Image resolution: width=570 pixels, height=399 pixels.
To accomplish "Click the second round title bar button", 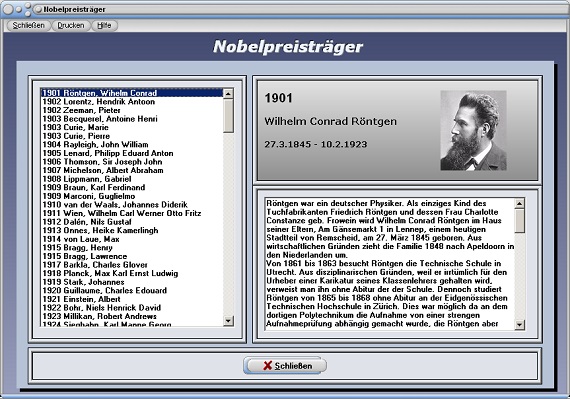I will tap(19, 9).
